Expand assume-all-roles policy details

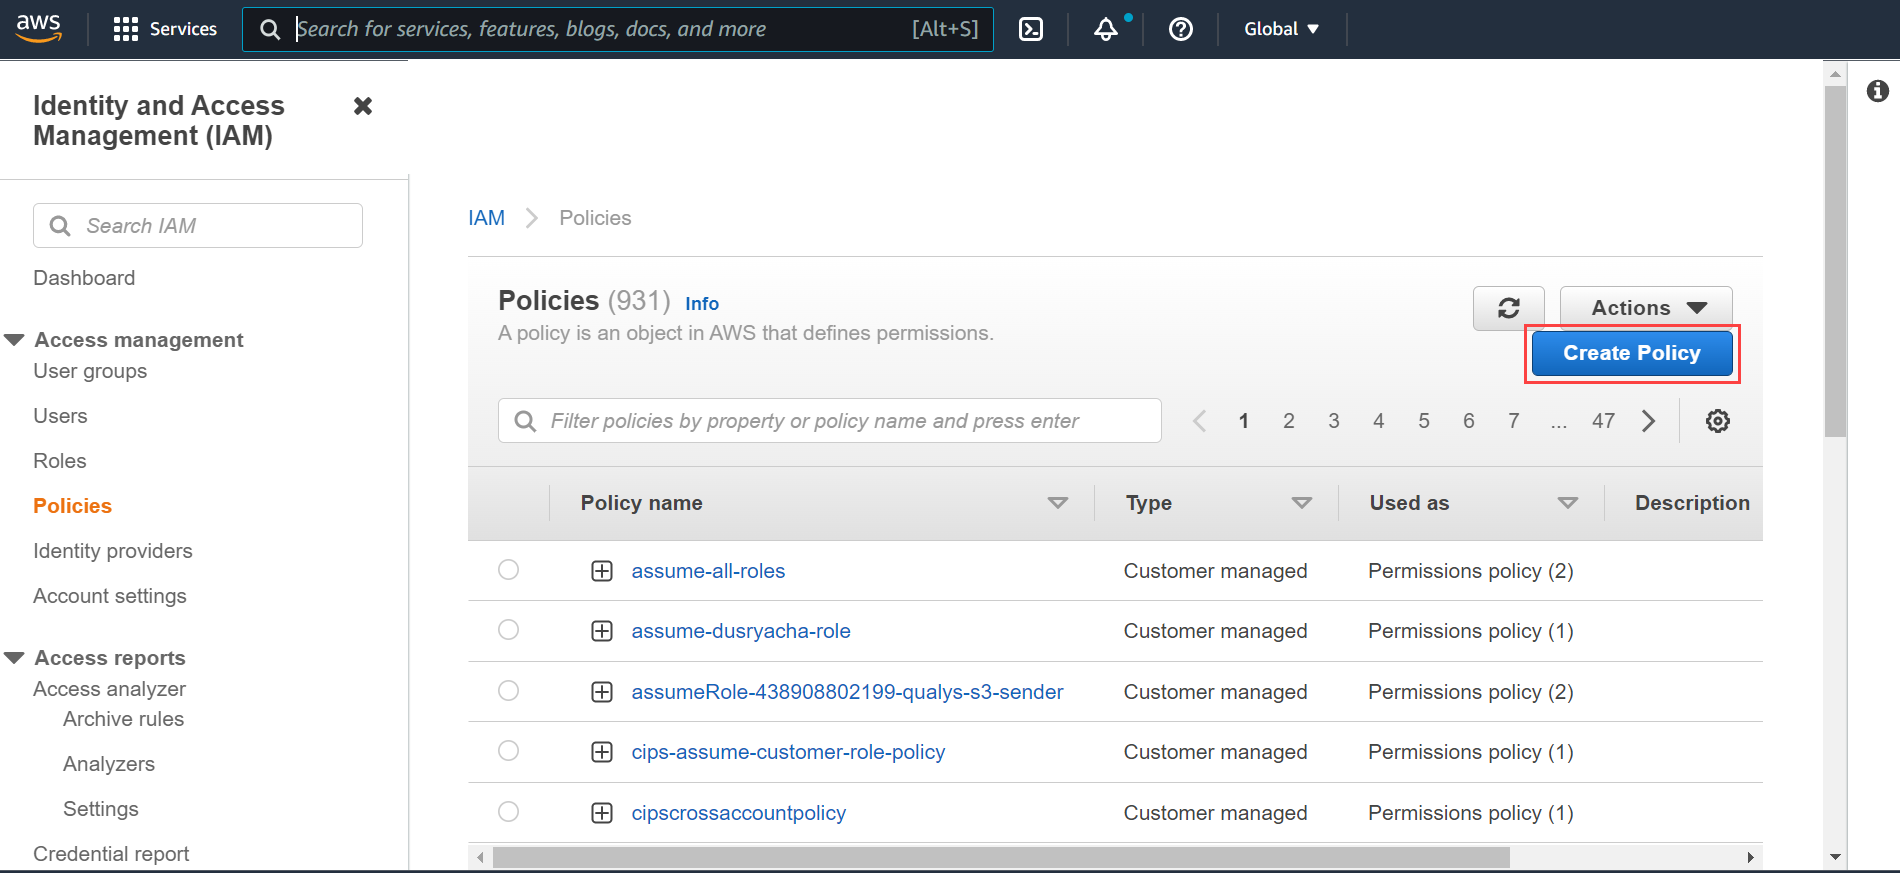602,571
